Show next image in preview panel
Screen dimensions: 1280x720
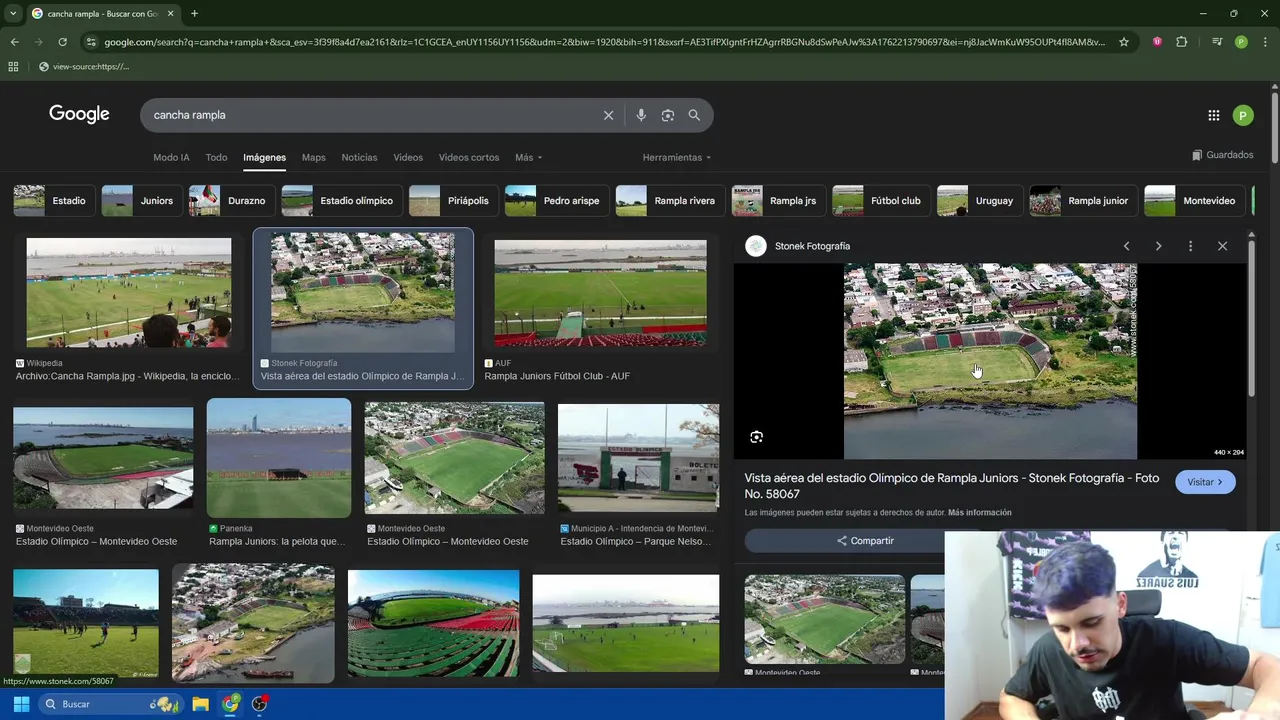click(x=1158, y=246)
